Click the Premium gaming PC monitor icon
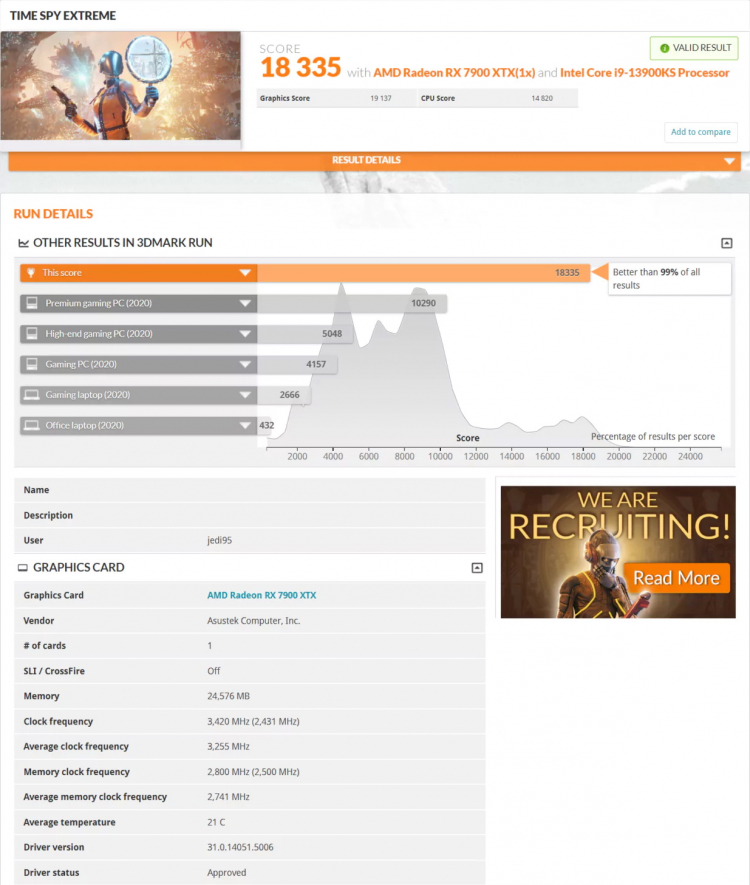 pyautogui.click(x=32, y=303)
